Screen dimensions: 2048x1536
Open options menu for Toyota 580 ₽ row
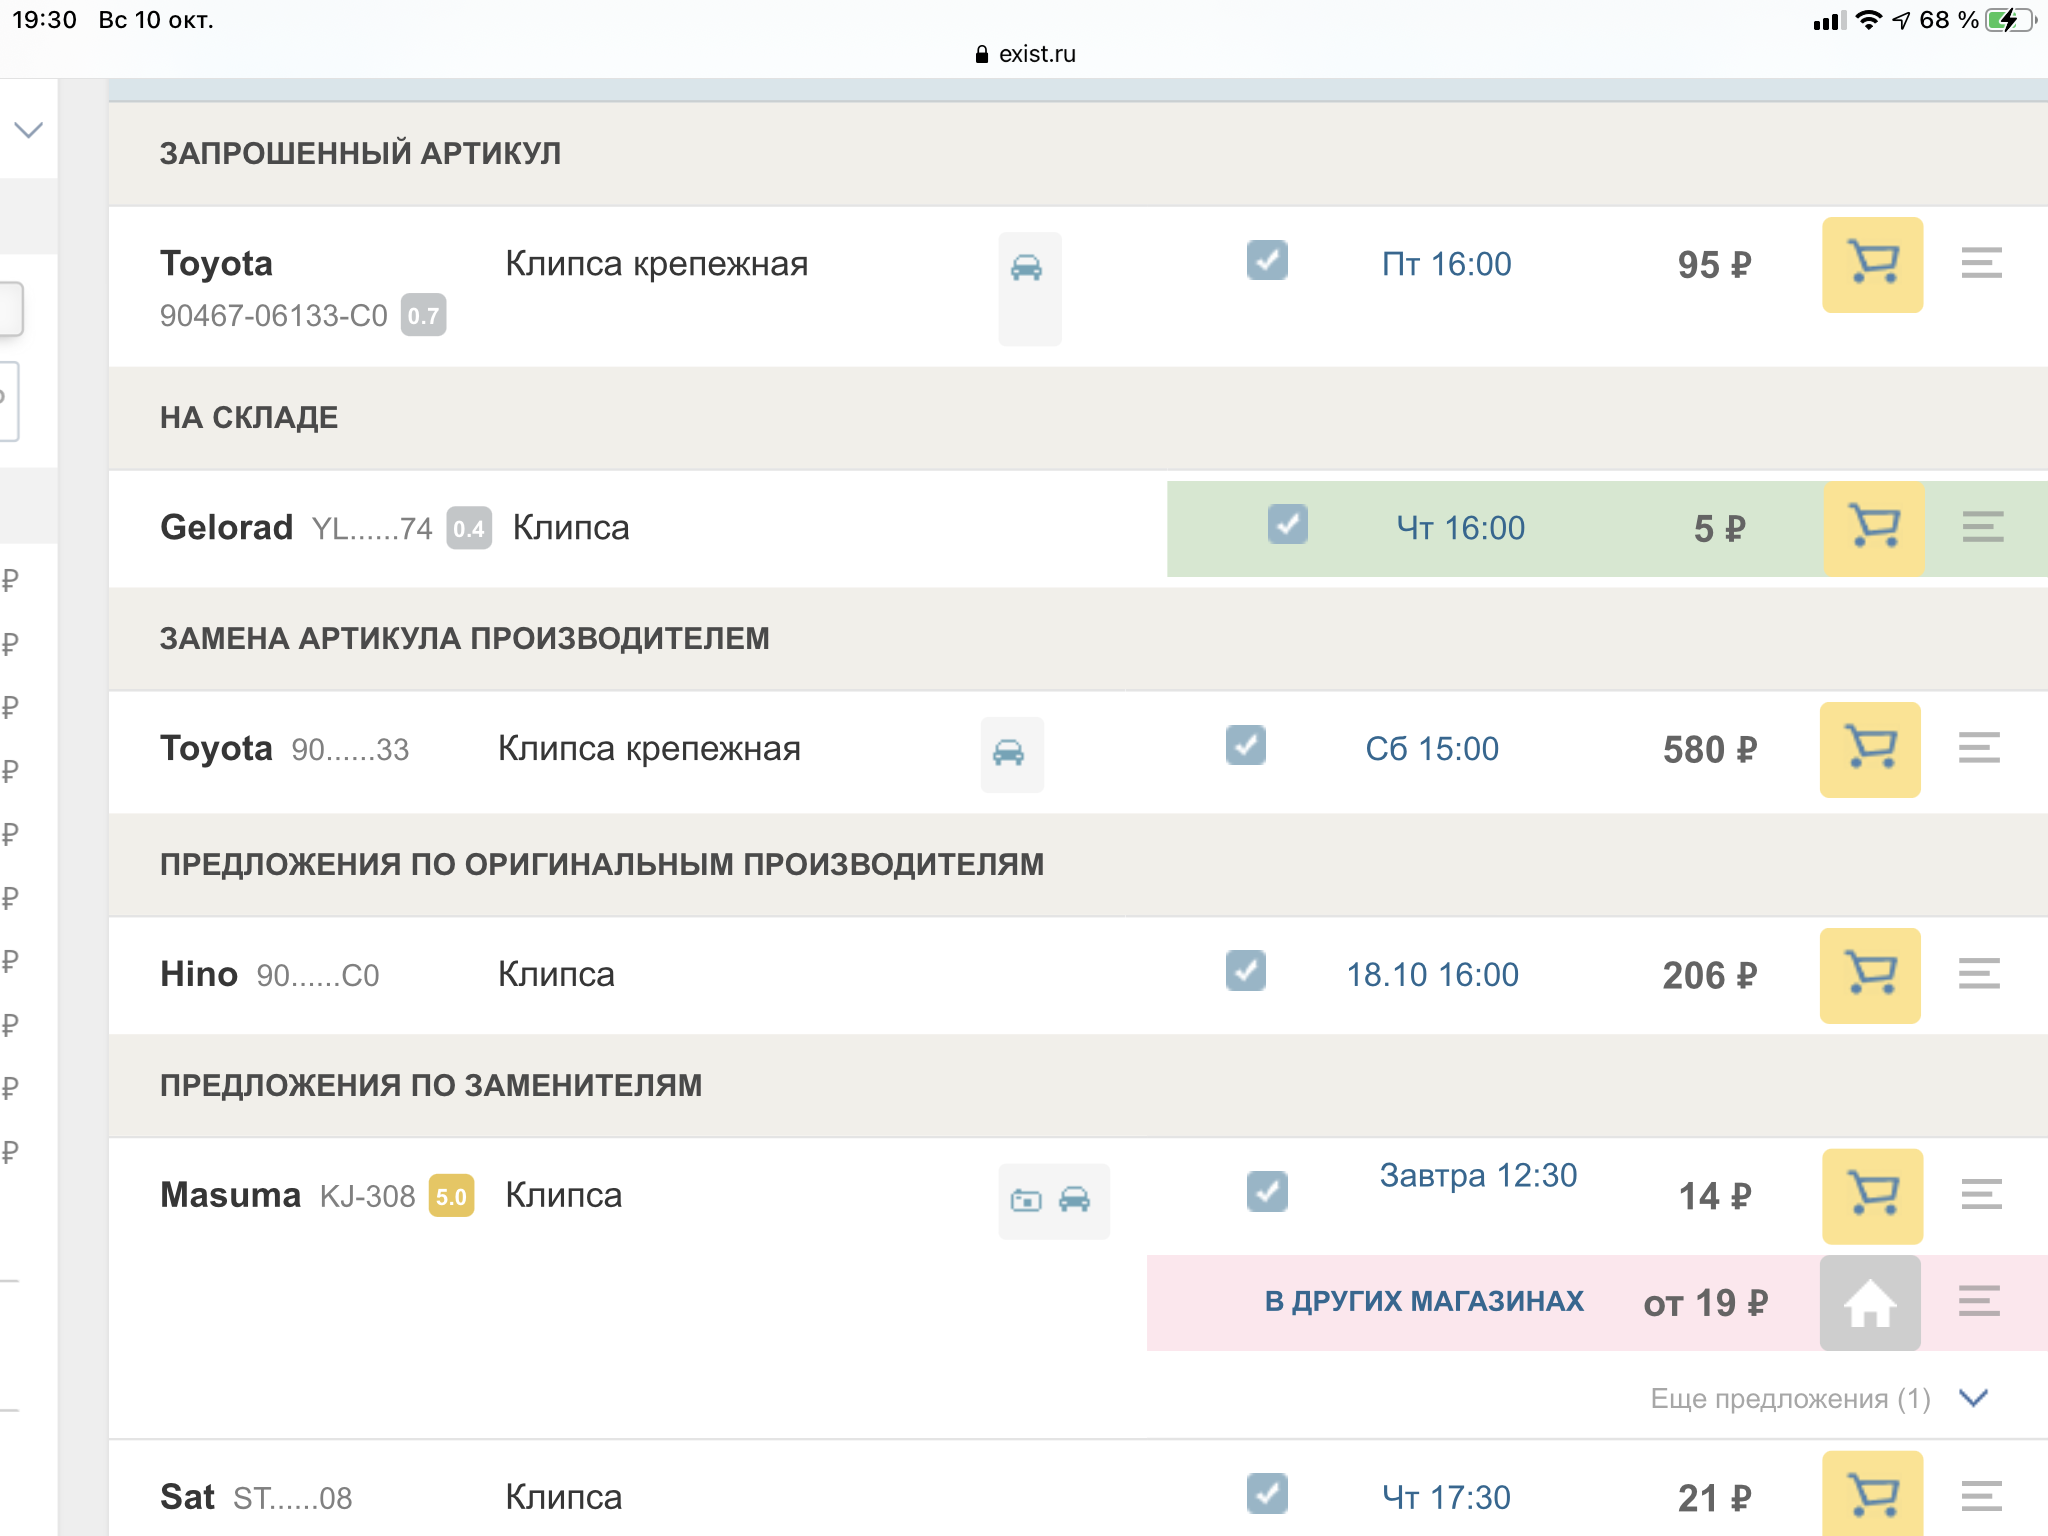pos(1979,748)
